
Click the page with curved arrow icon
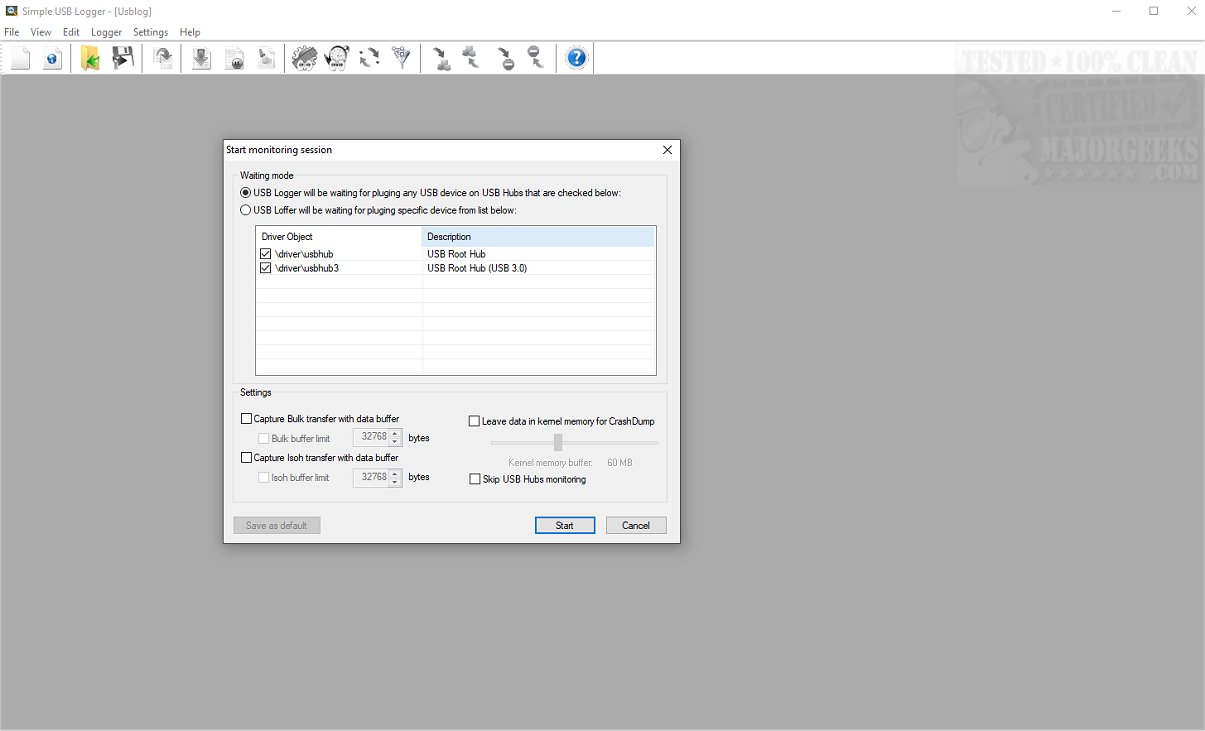point(162,58)
